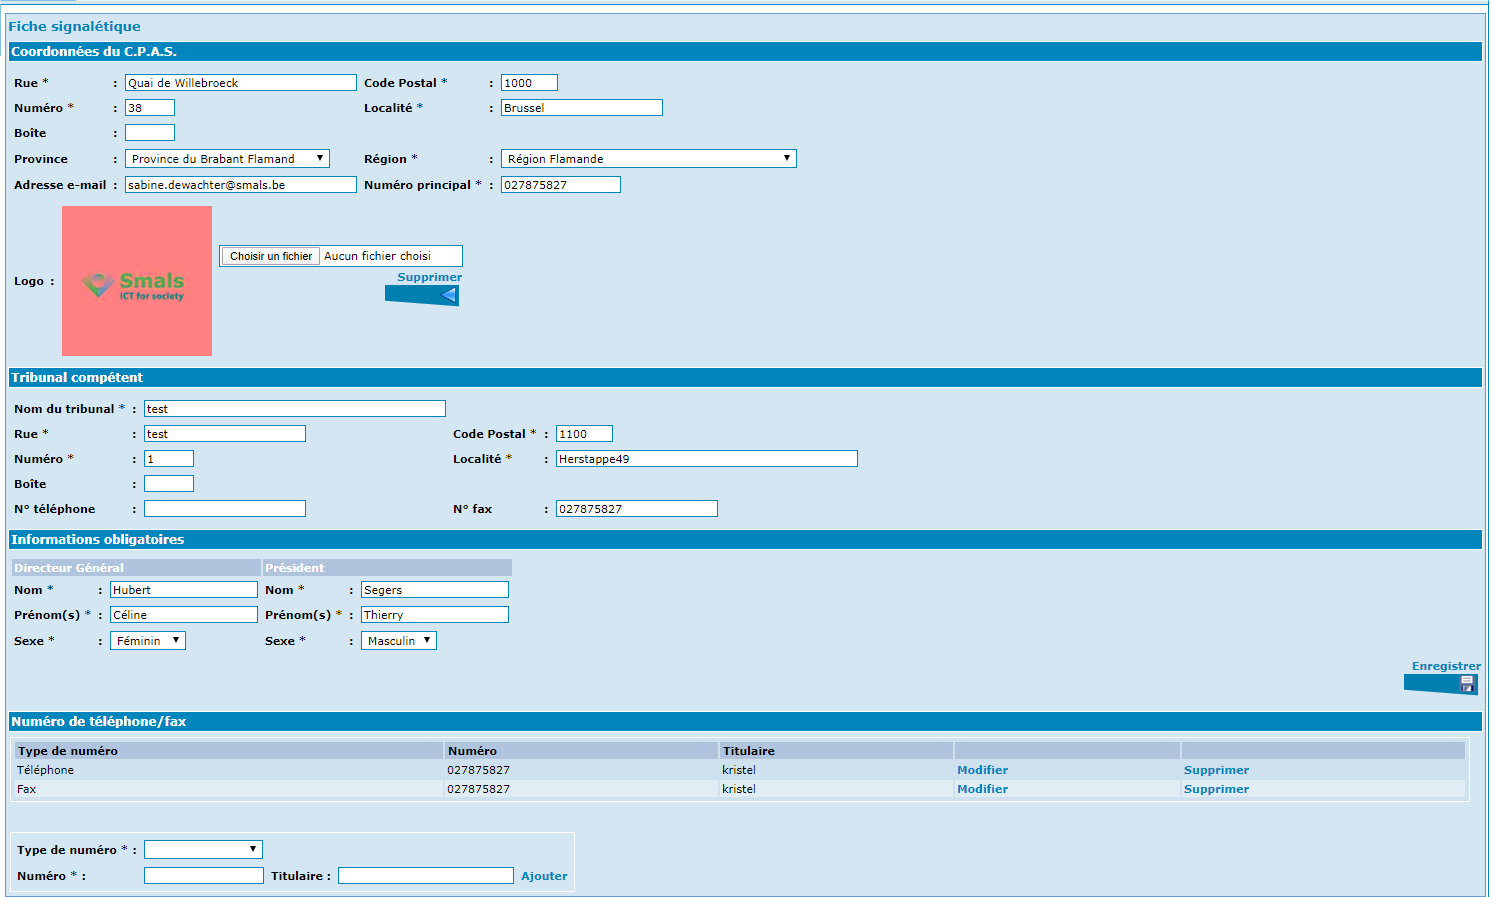This screenshot has width=1492, height=897.
Task: Open the Type de numéro dropdown
Action: click(203, 850)
